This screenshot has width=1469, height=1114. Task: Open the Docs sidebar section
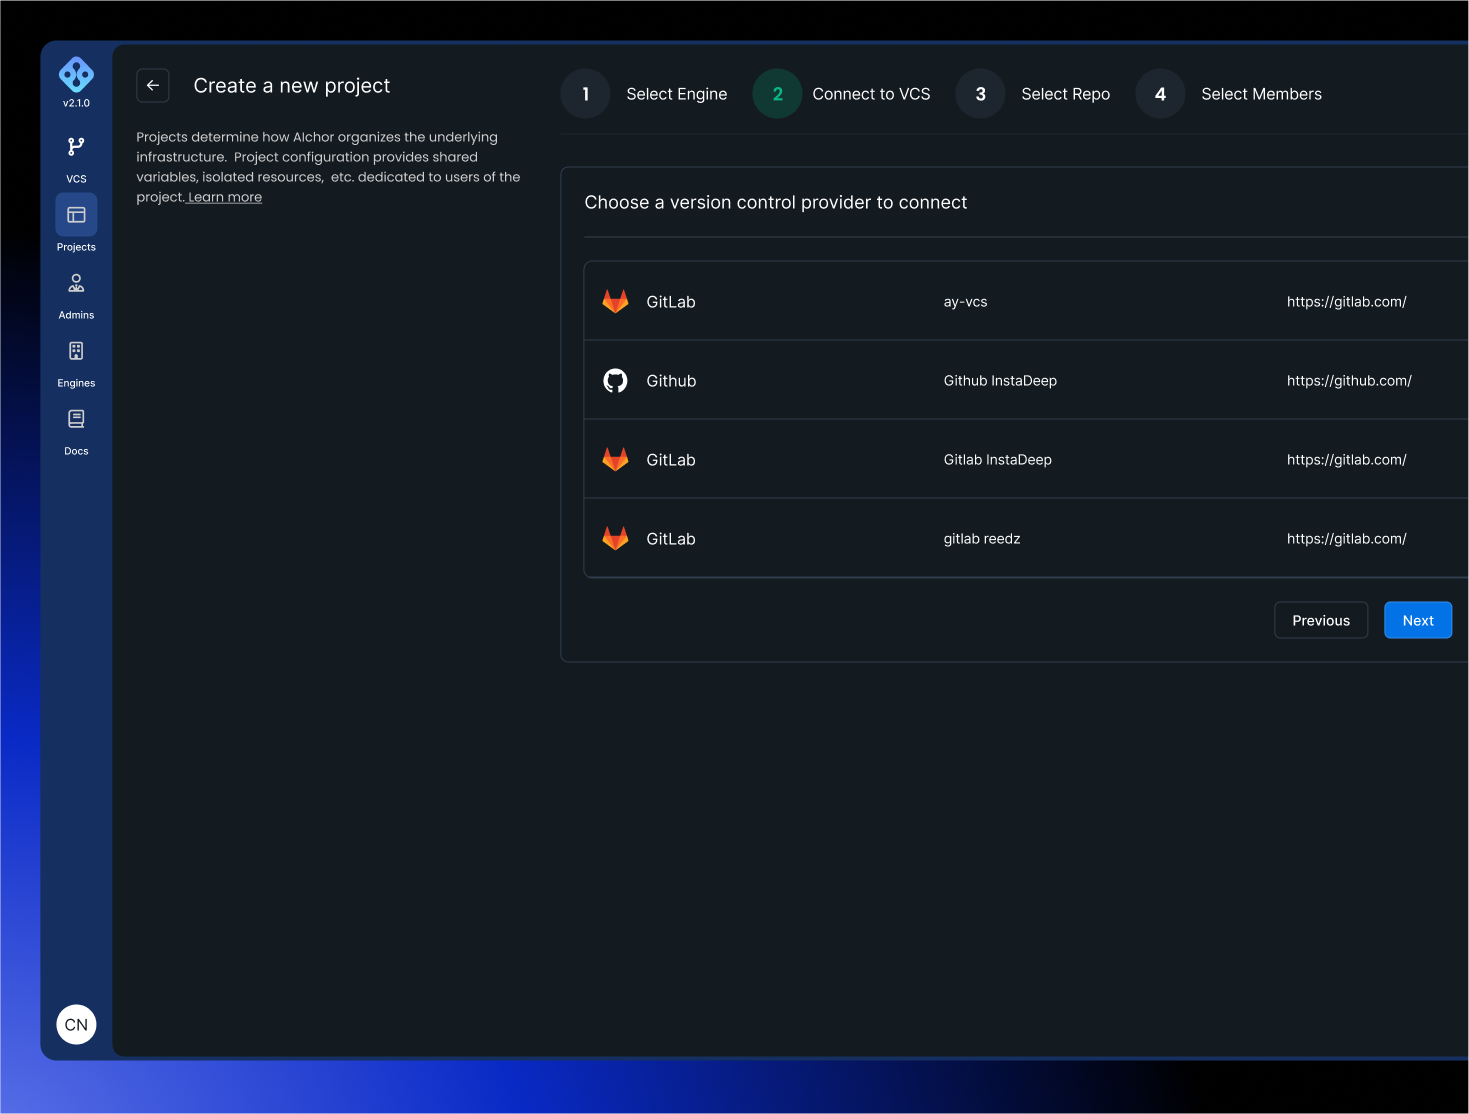[x=76, y=432]
